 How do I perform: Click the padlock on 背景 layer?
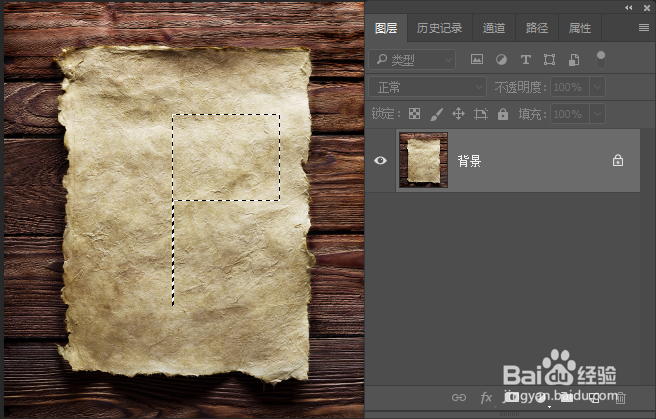point(618,161)
